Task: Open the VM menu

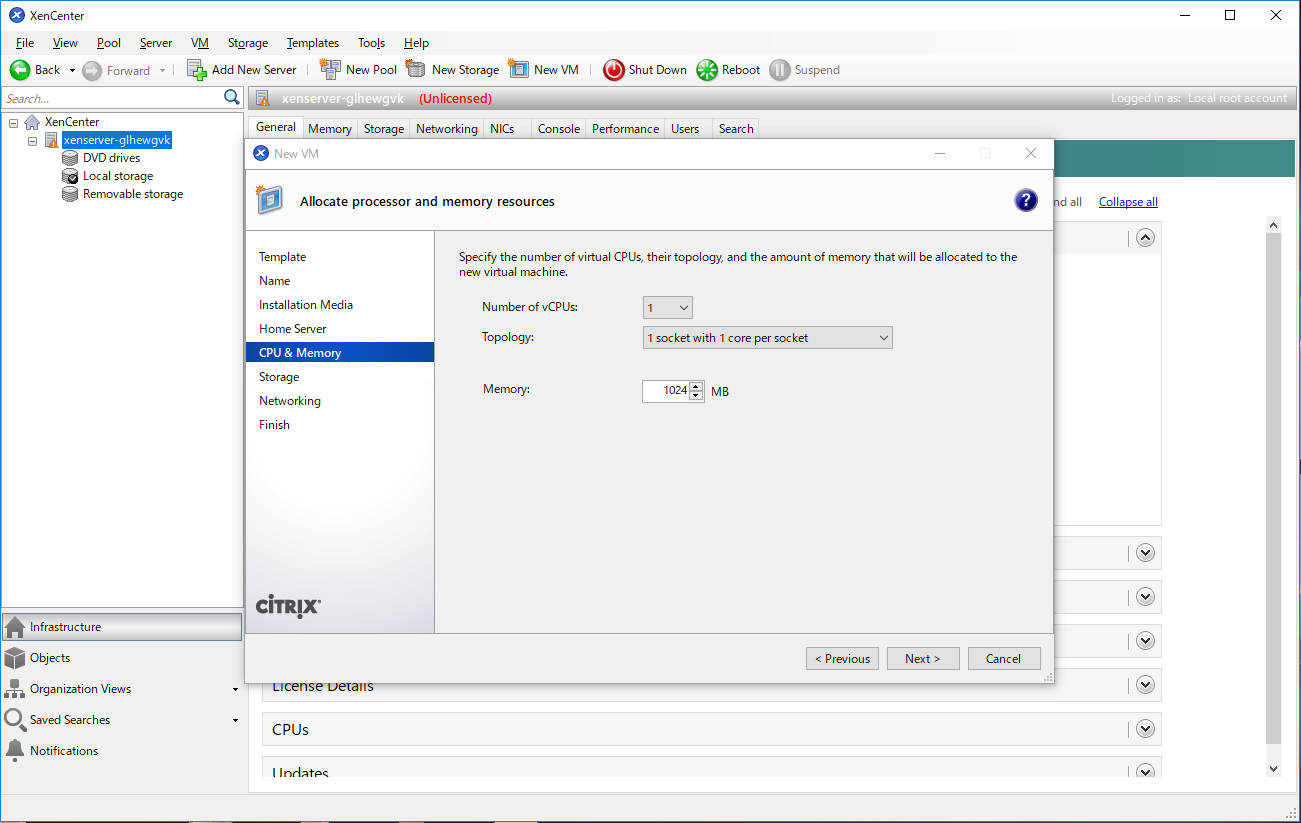Action: (200, 43)
